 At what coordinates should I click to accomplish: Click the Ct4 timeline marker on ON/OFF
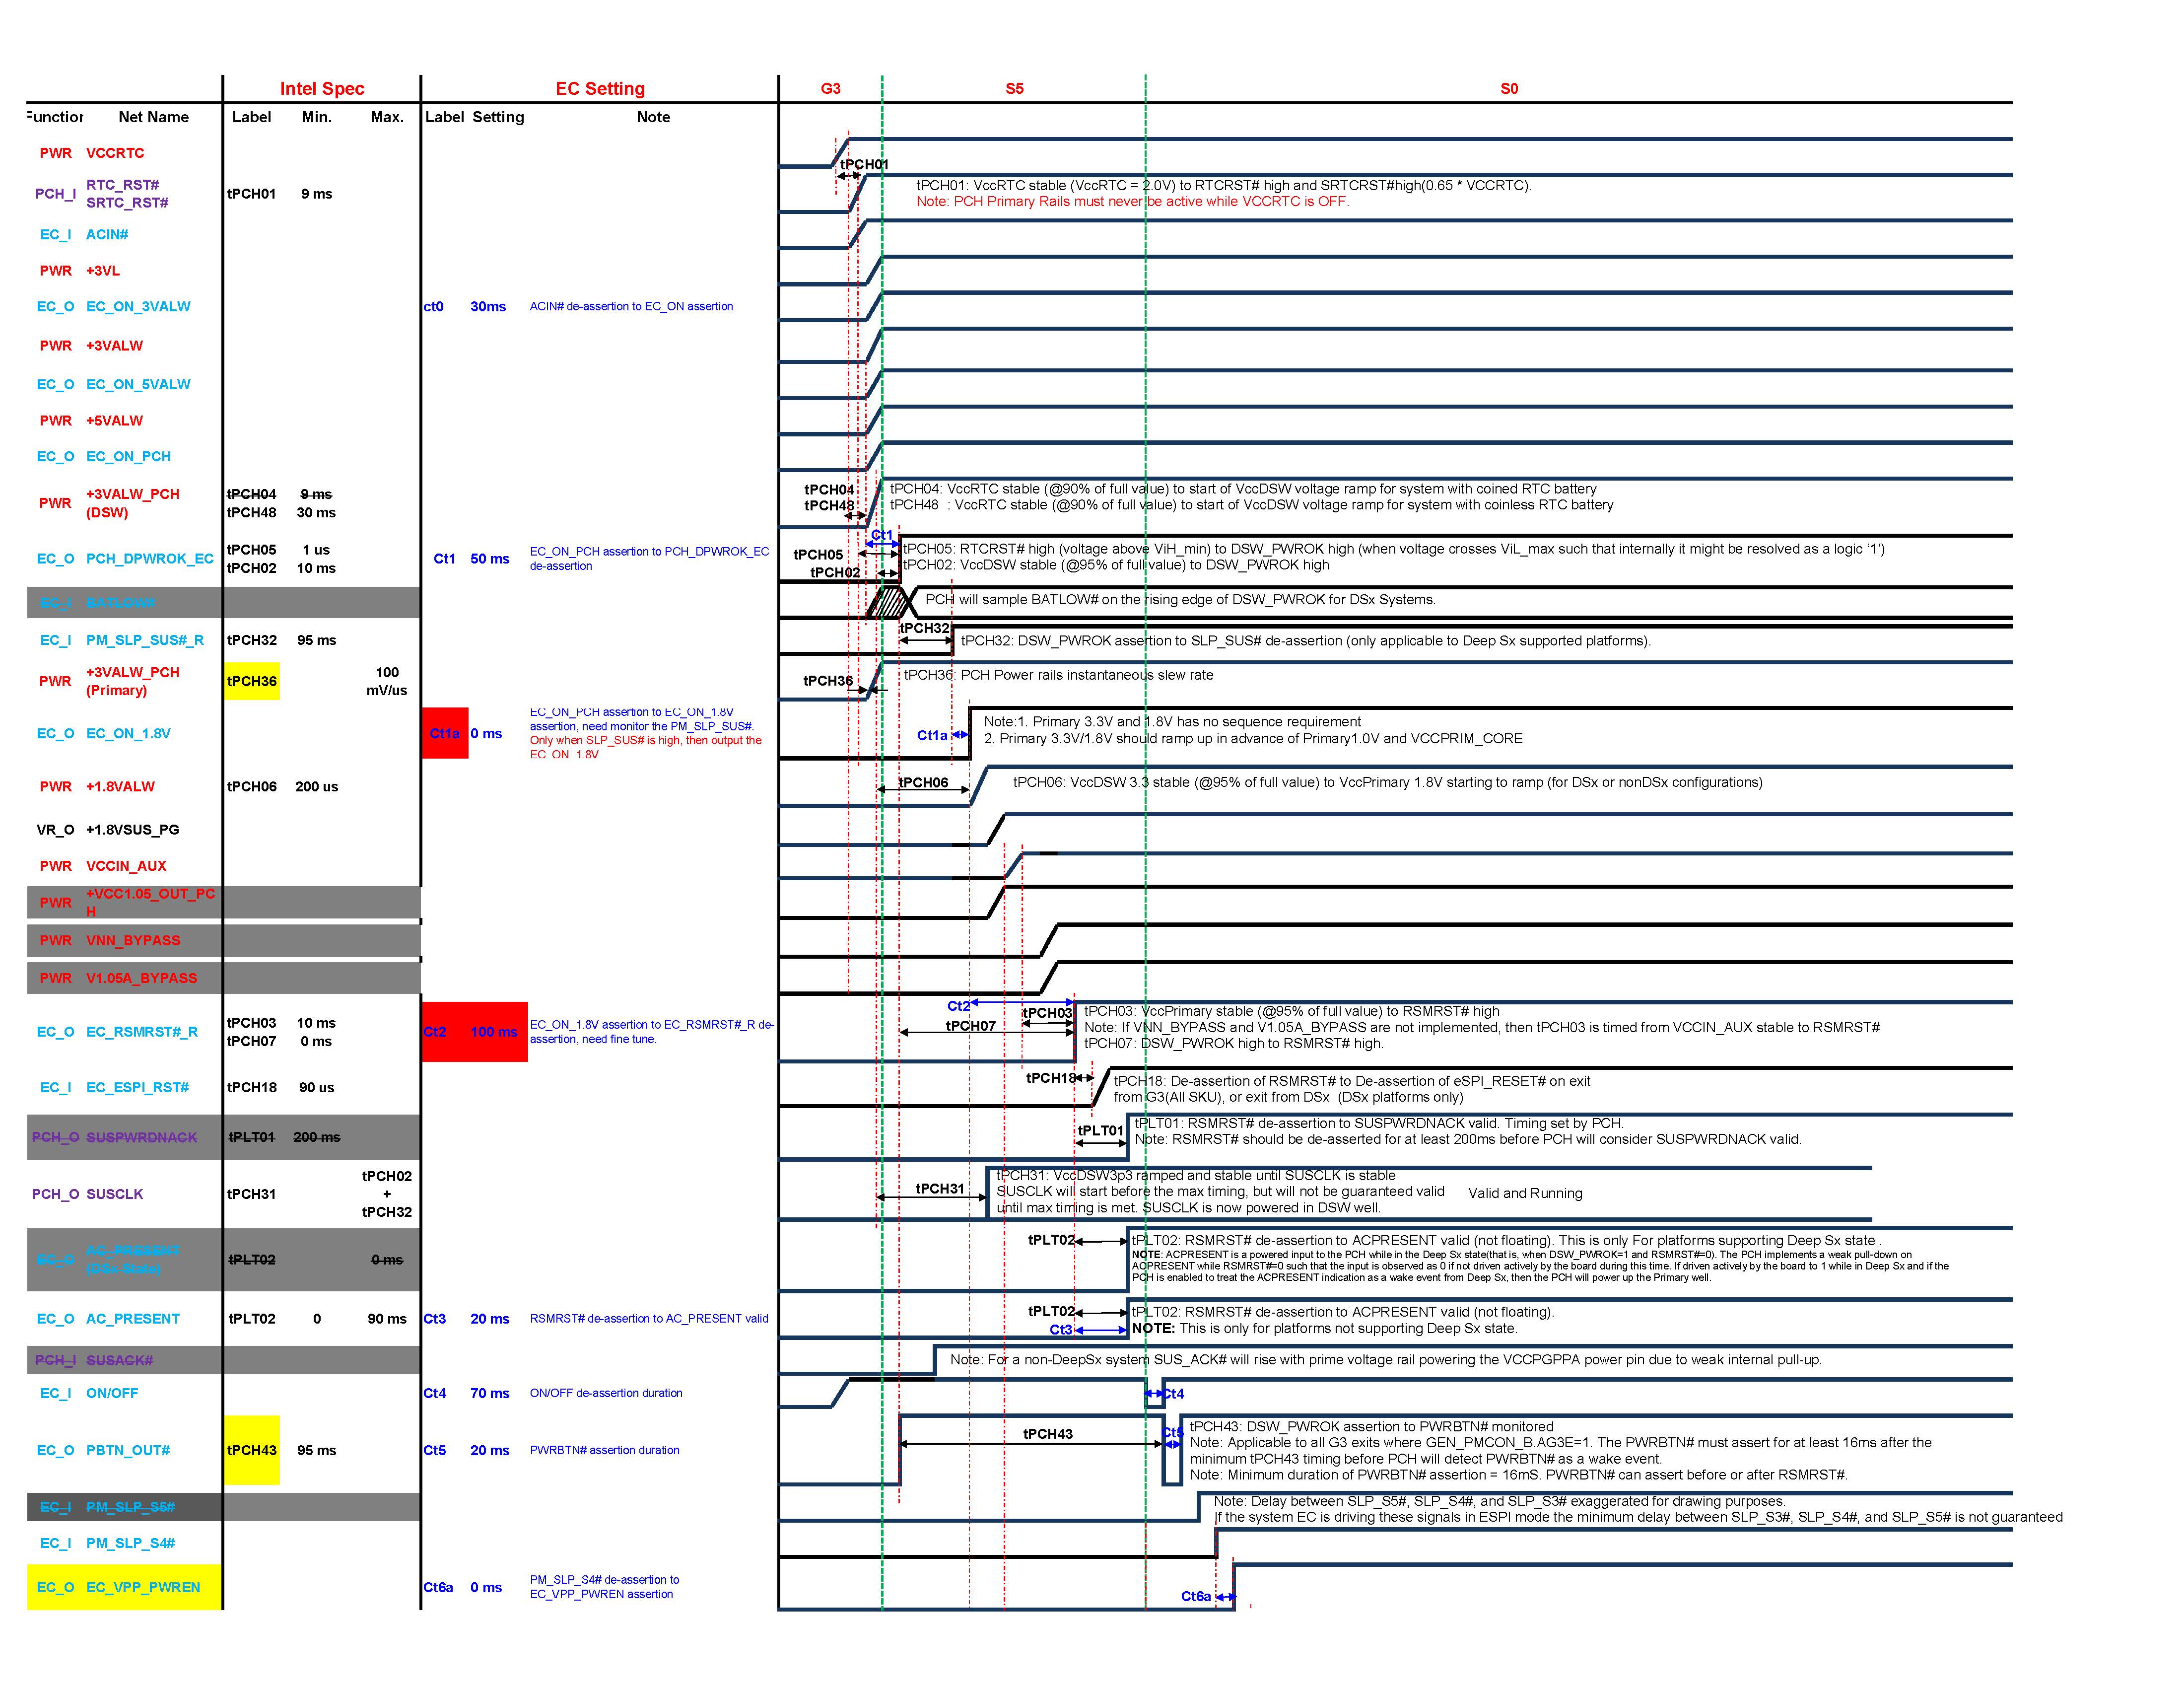click(1172, 1394)
